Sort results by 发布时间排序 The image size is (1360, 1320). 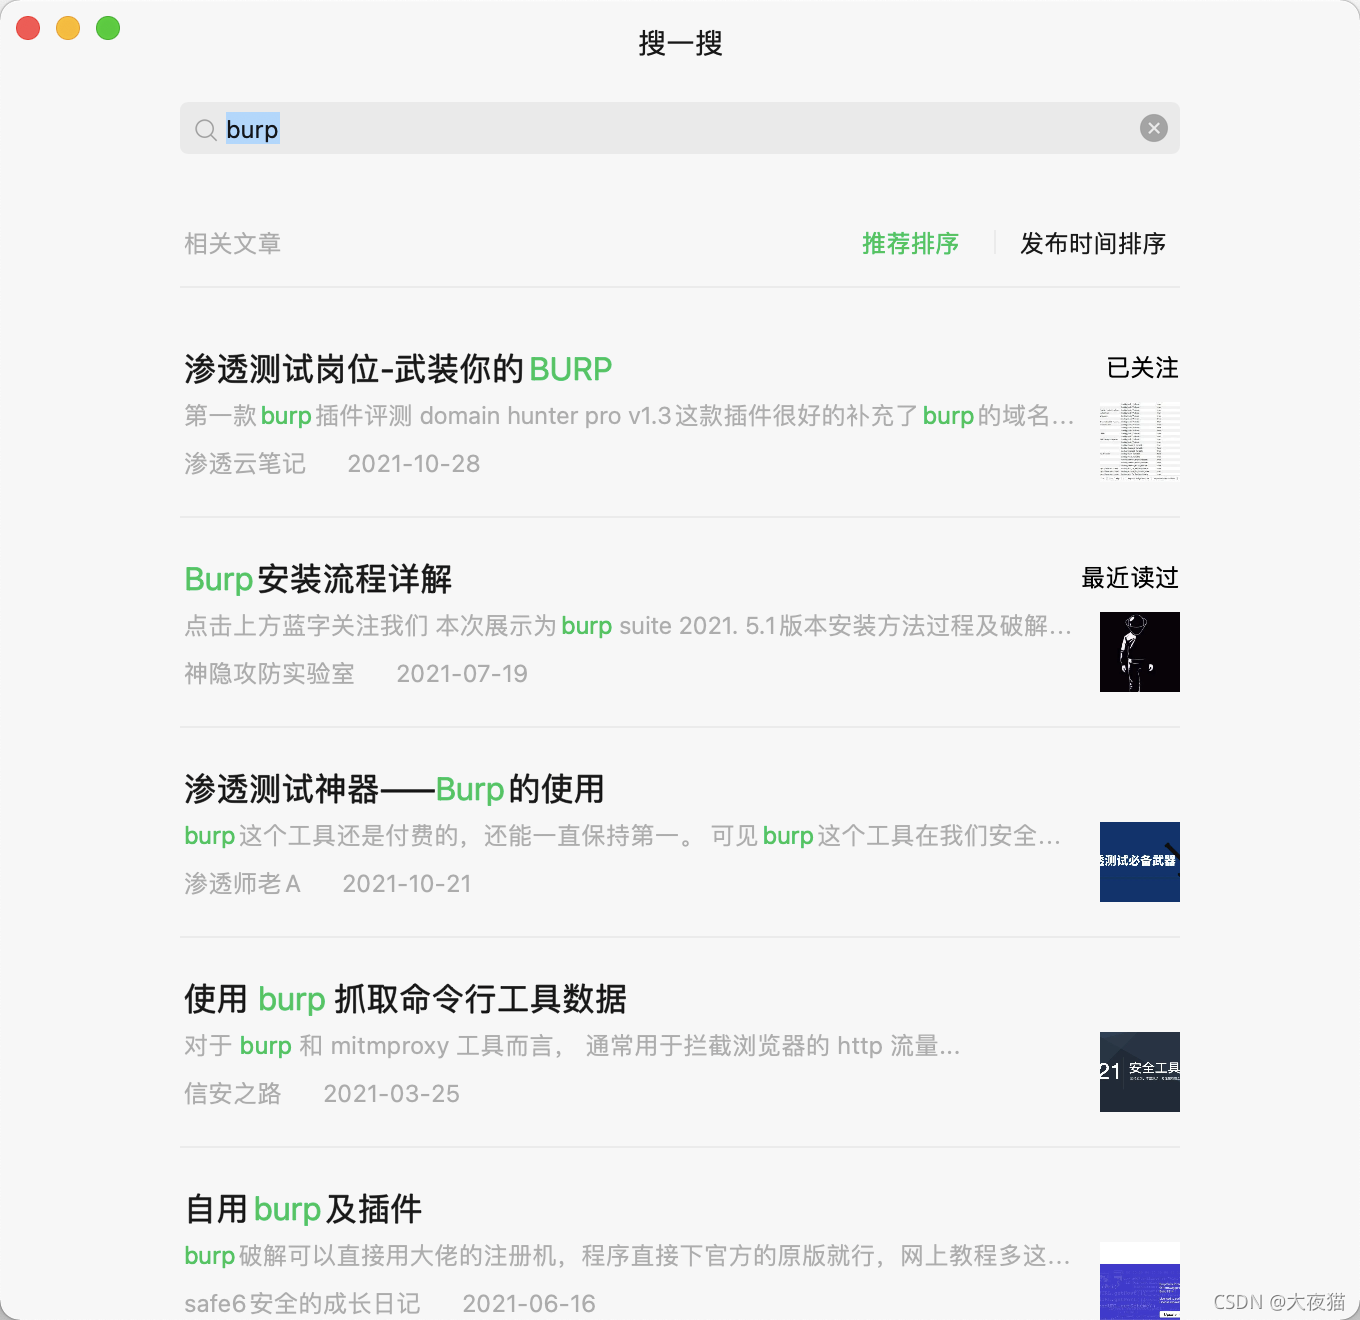pos(1093,243)
